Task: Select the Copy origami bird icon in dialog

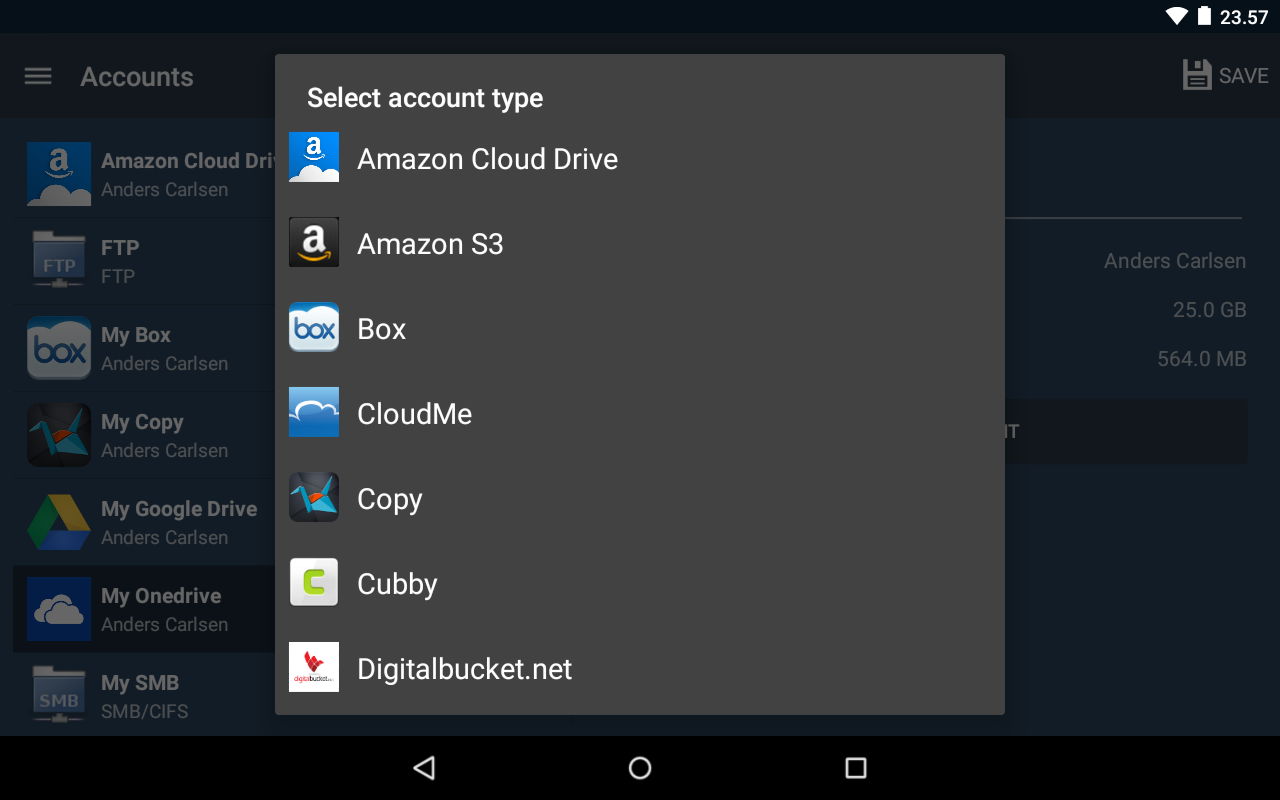Action: (314, 497)
